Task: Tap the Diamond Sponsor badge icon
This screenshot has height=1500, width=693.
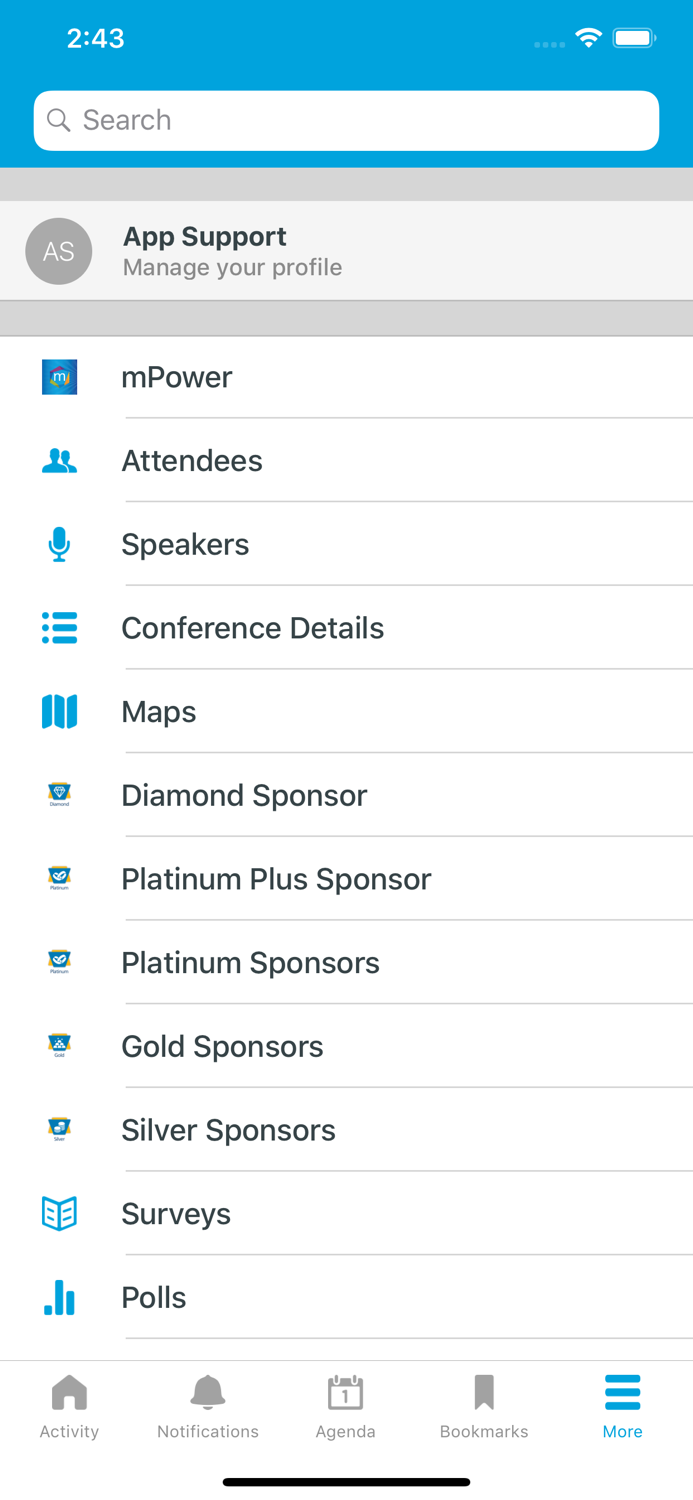Action: pos(58,795)
